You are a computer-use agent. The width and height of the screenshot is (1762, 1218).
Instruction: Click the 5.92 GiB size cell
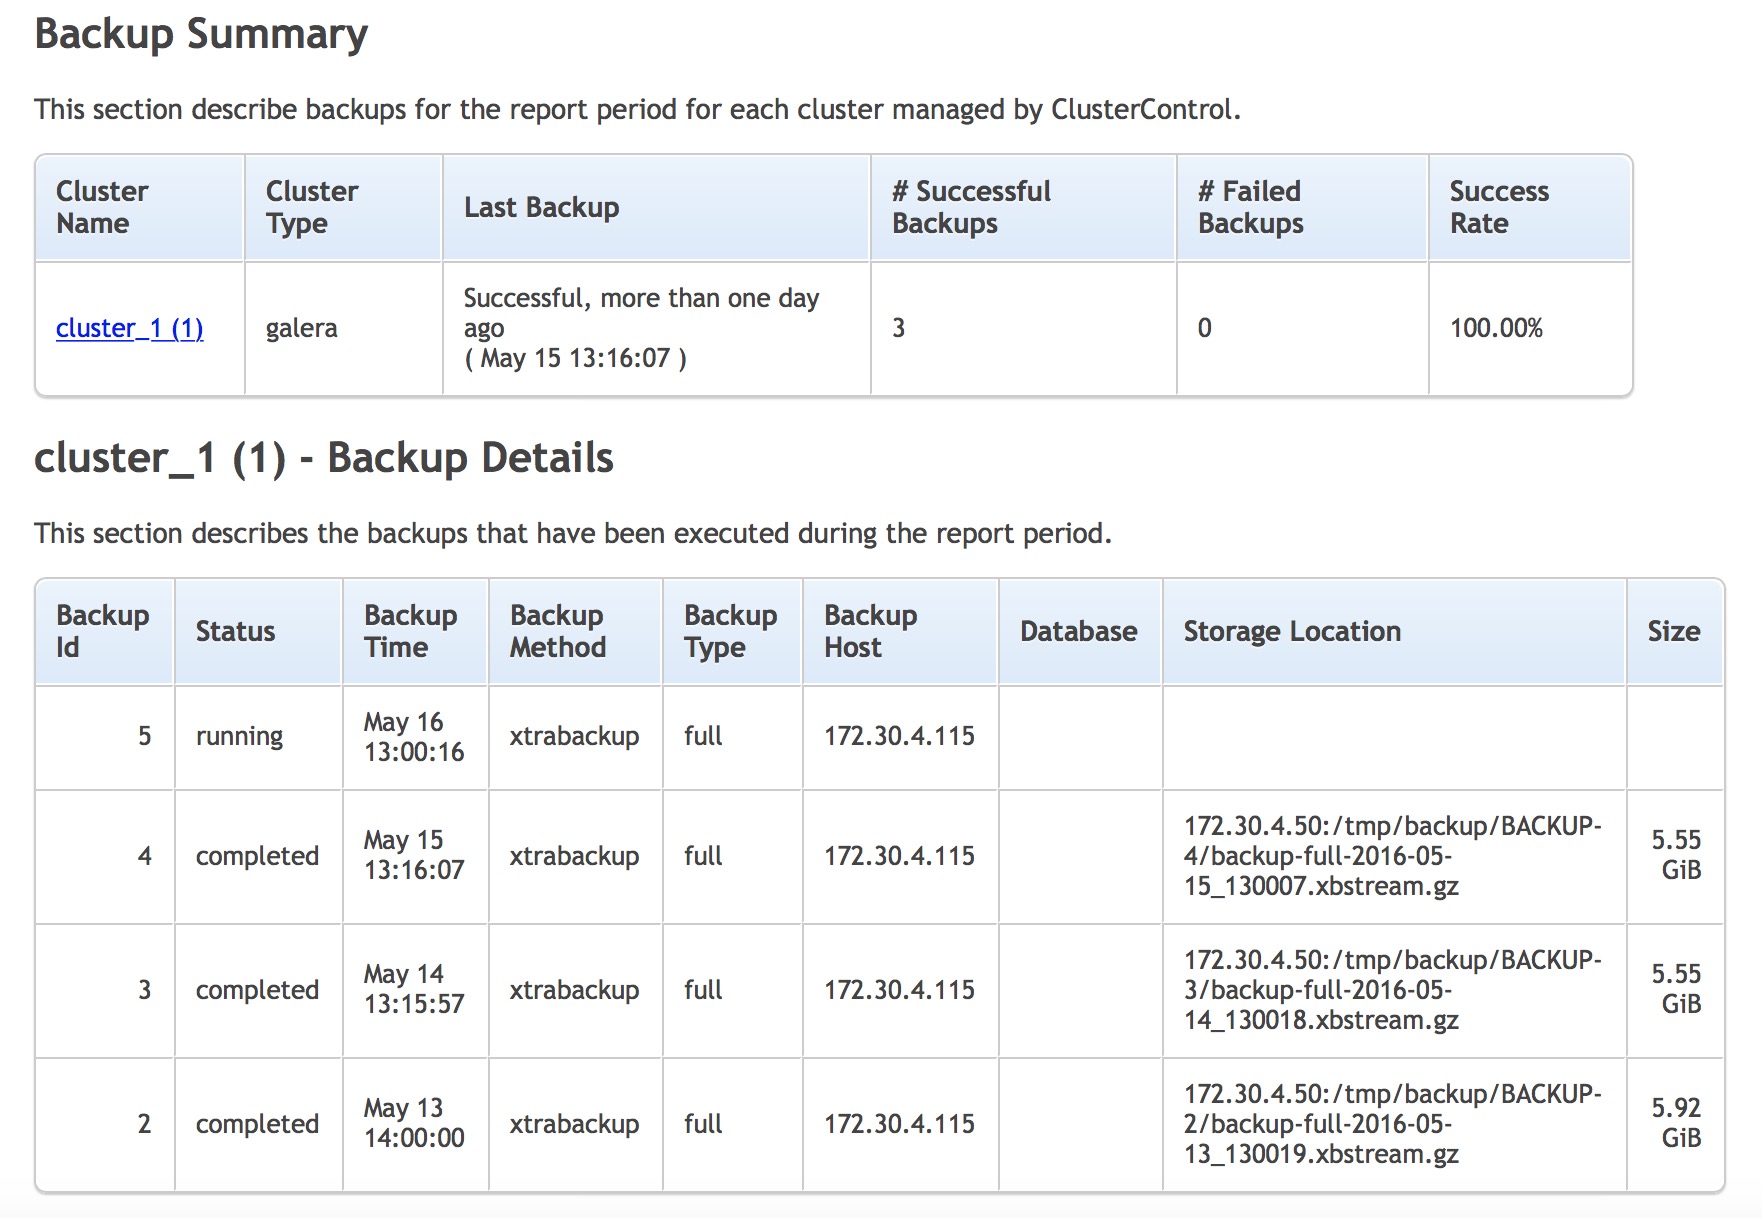click(1676, 1123)
